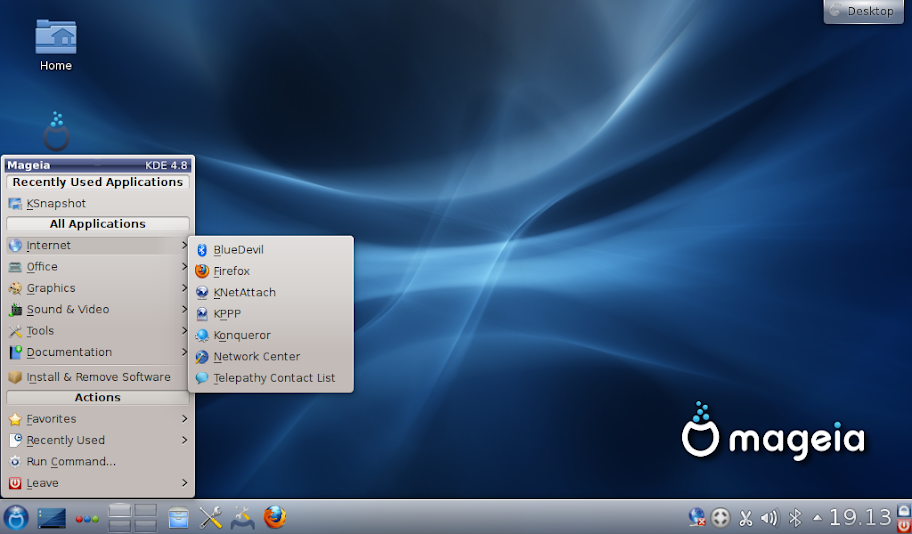Open the Mageia start menu launcher
912x534 pixels.
pos(16,517)
